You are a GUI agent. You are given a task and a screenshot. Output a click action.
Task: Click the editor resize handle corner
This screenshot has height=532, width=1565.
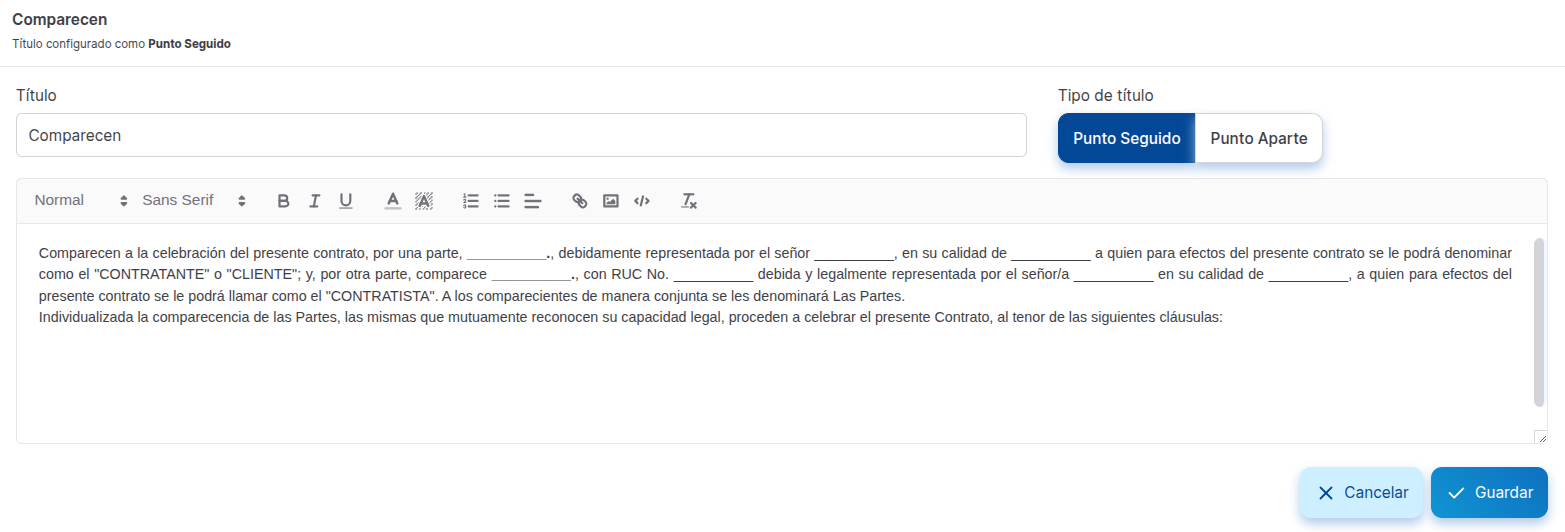pyautogui.click(x=1541, y=437)
